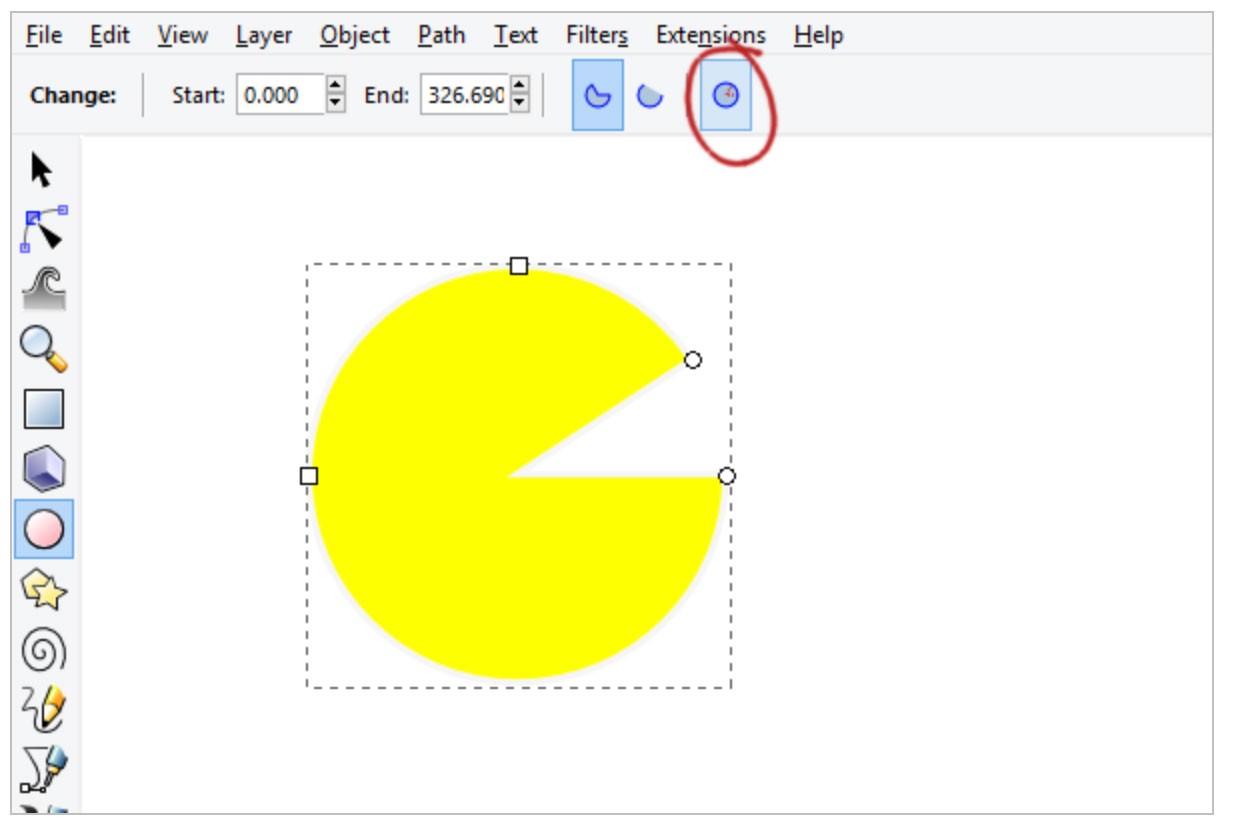
Task: Select the Ellipse and arc tool
Action: click(43, 528)
